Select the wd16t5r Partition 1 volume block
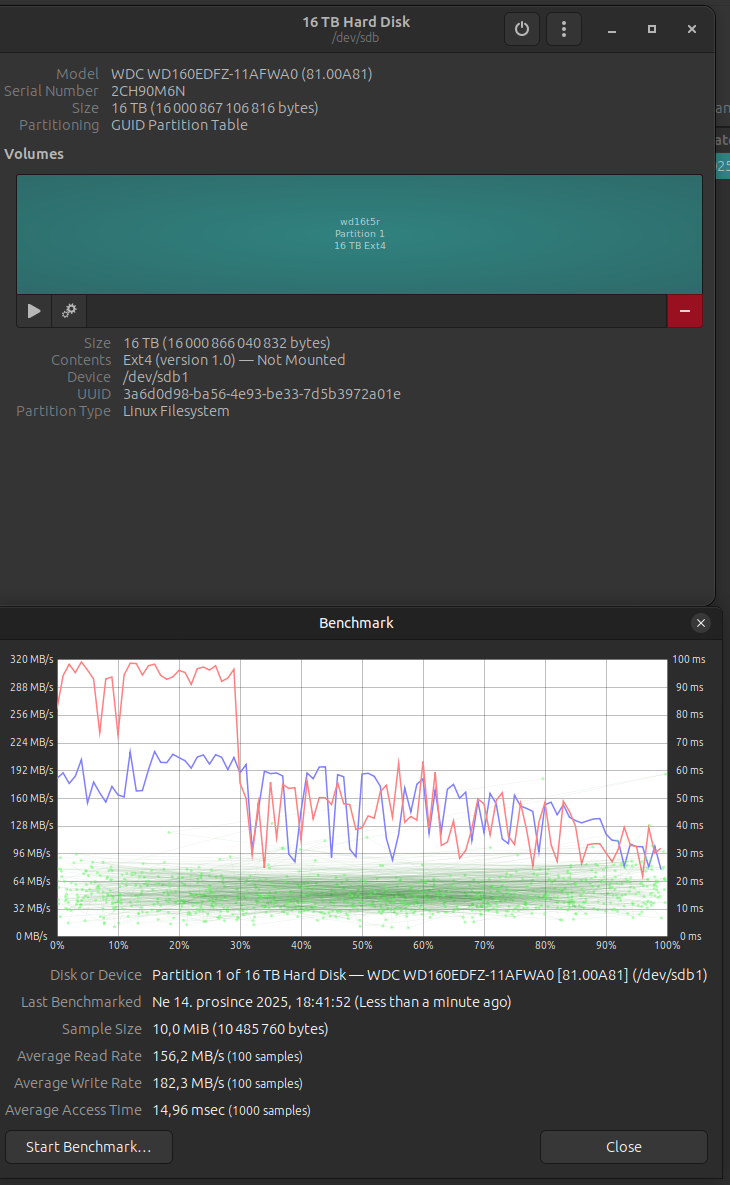This screenshot has height=1185, width=730. coord(359,234)
